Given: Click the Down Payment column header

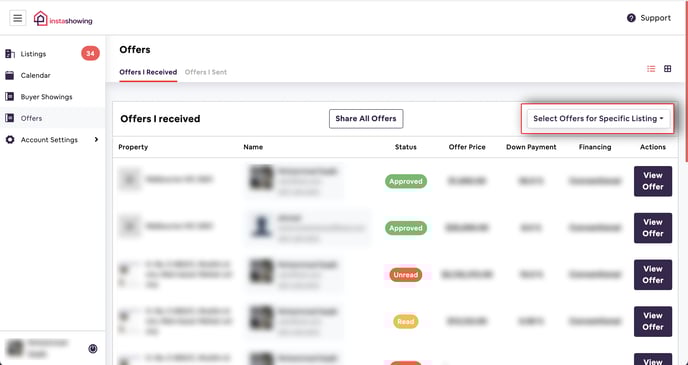Looking at the screenshot, I should point(531,147).
